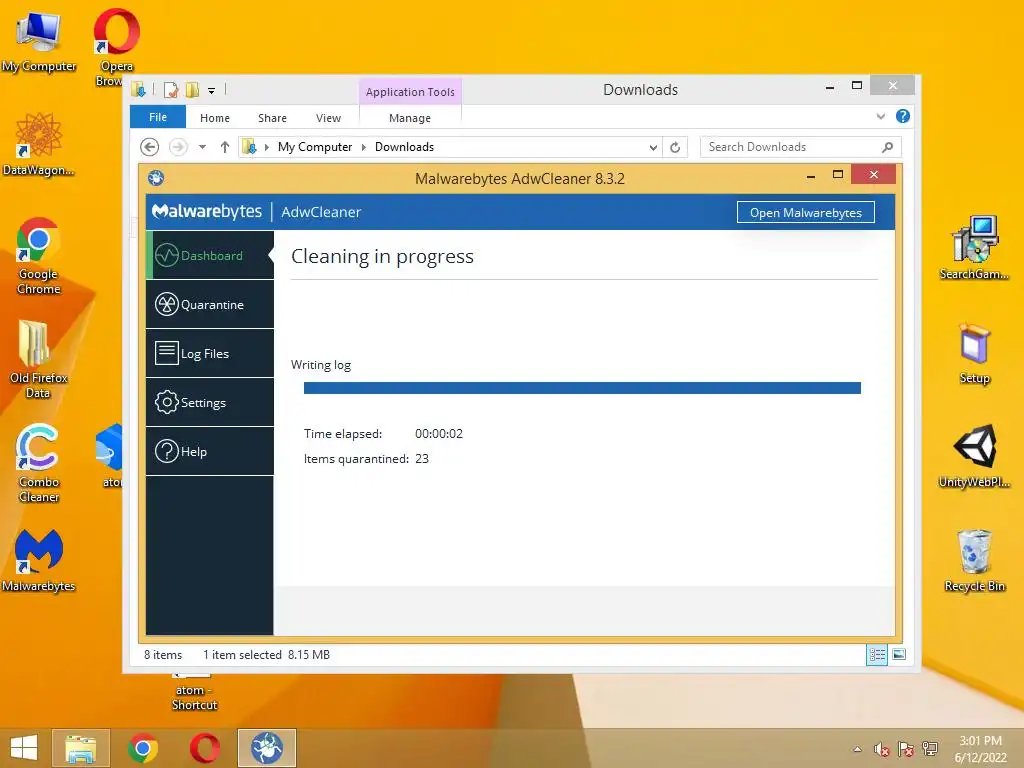Click the cleaning progress bar
Viewport: 1024px width, 768px height.
pos(582,388)
